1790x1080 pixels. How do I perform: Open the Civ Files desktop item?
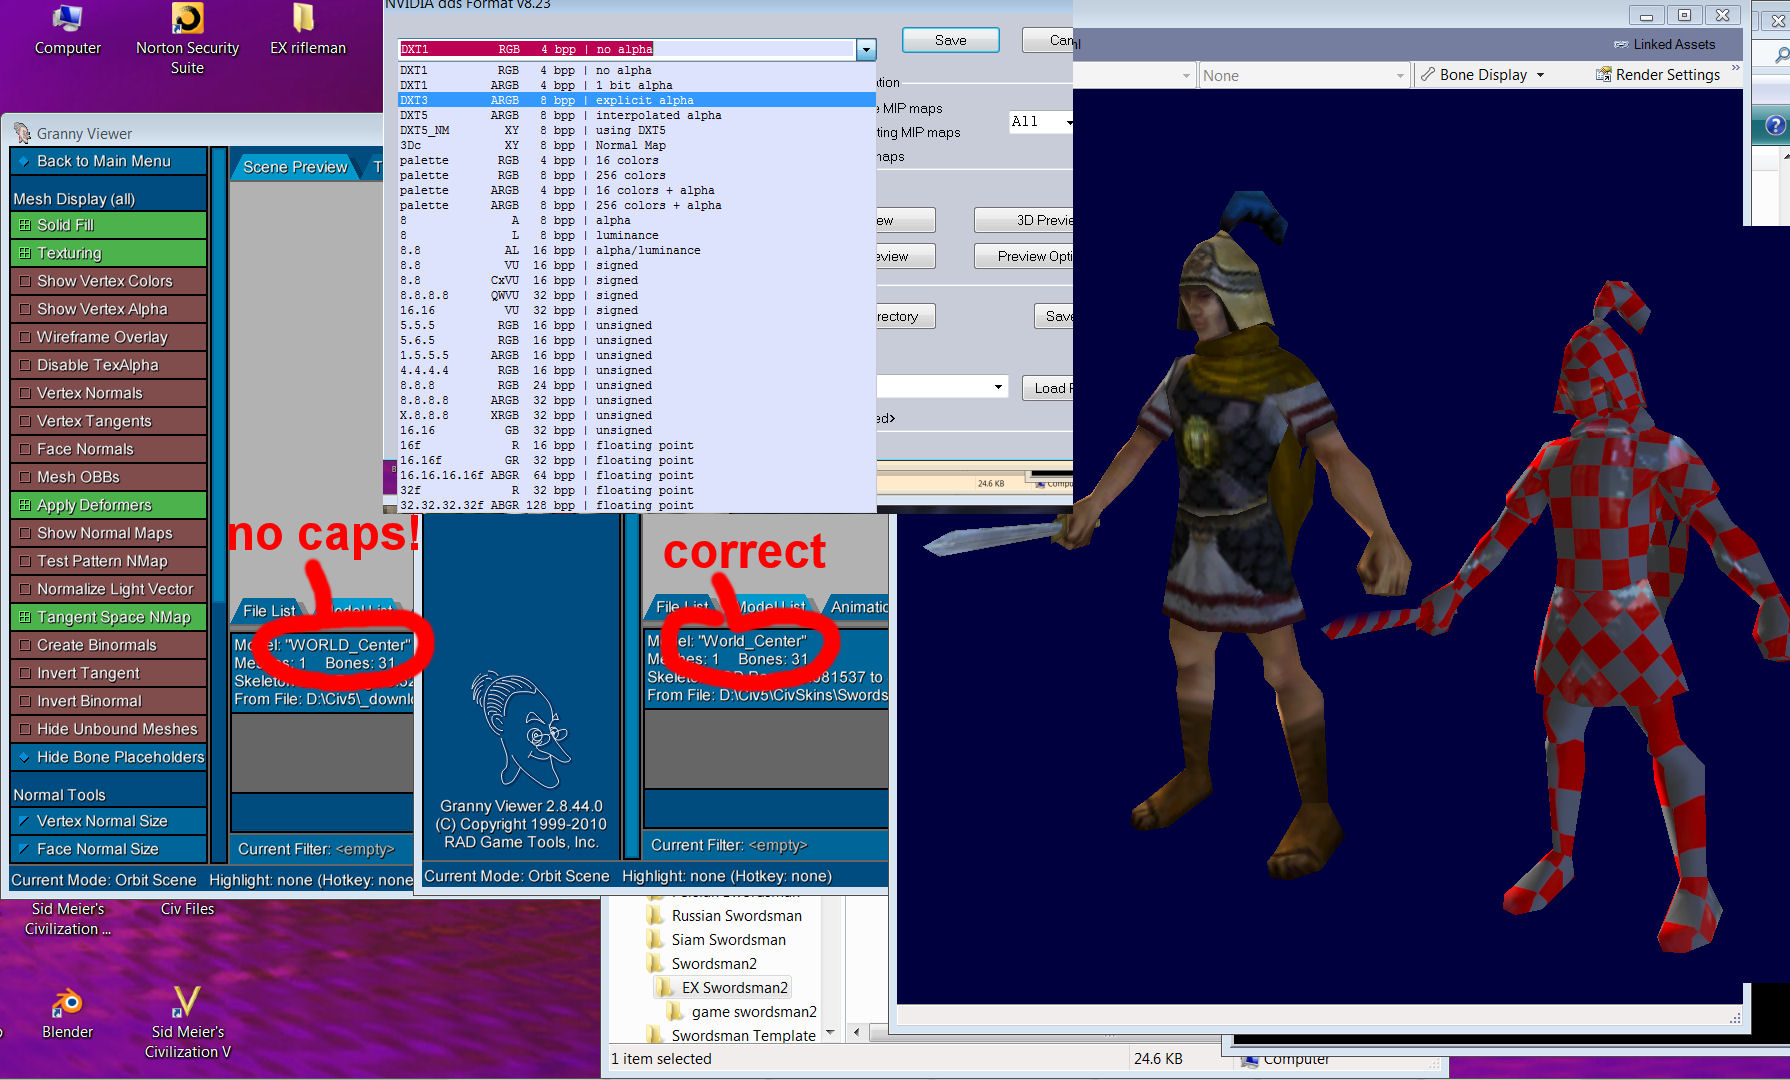click(187, 909)
